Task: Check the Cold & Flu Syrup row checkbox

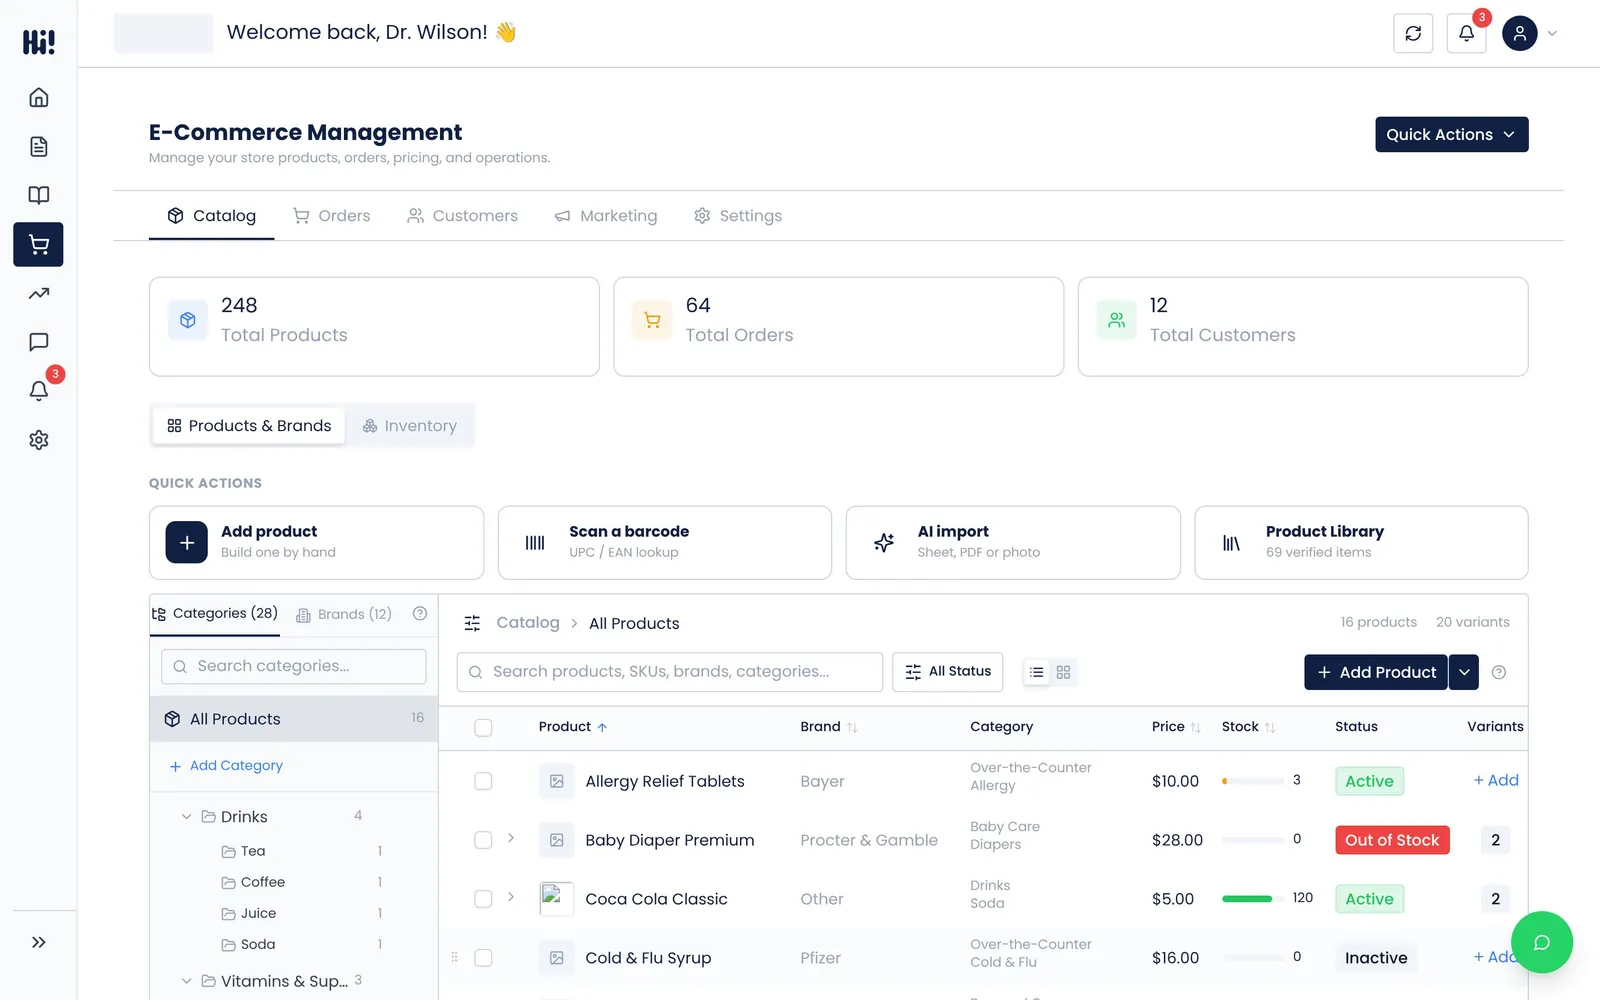Action: (x=483, y=958)
